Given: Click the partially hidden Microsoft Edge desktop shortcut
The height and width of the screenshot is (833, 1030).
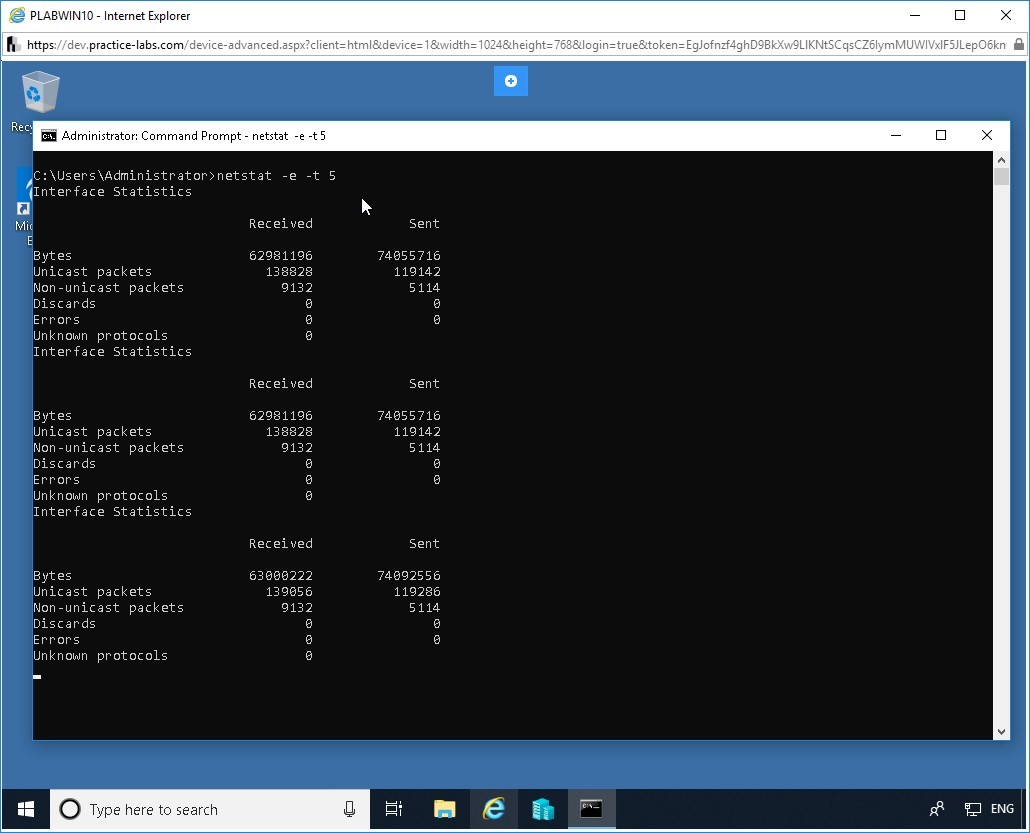Looking at the screenshot, I should pos(25,207).
